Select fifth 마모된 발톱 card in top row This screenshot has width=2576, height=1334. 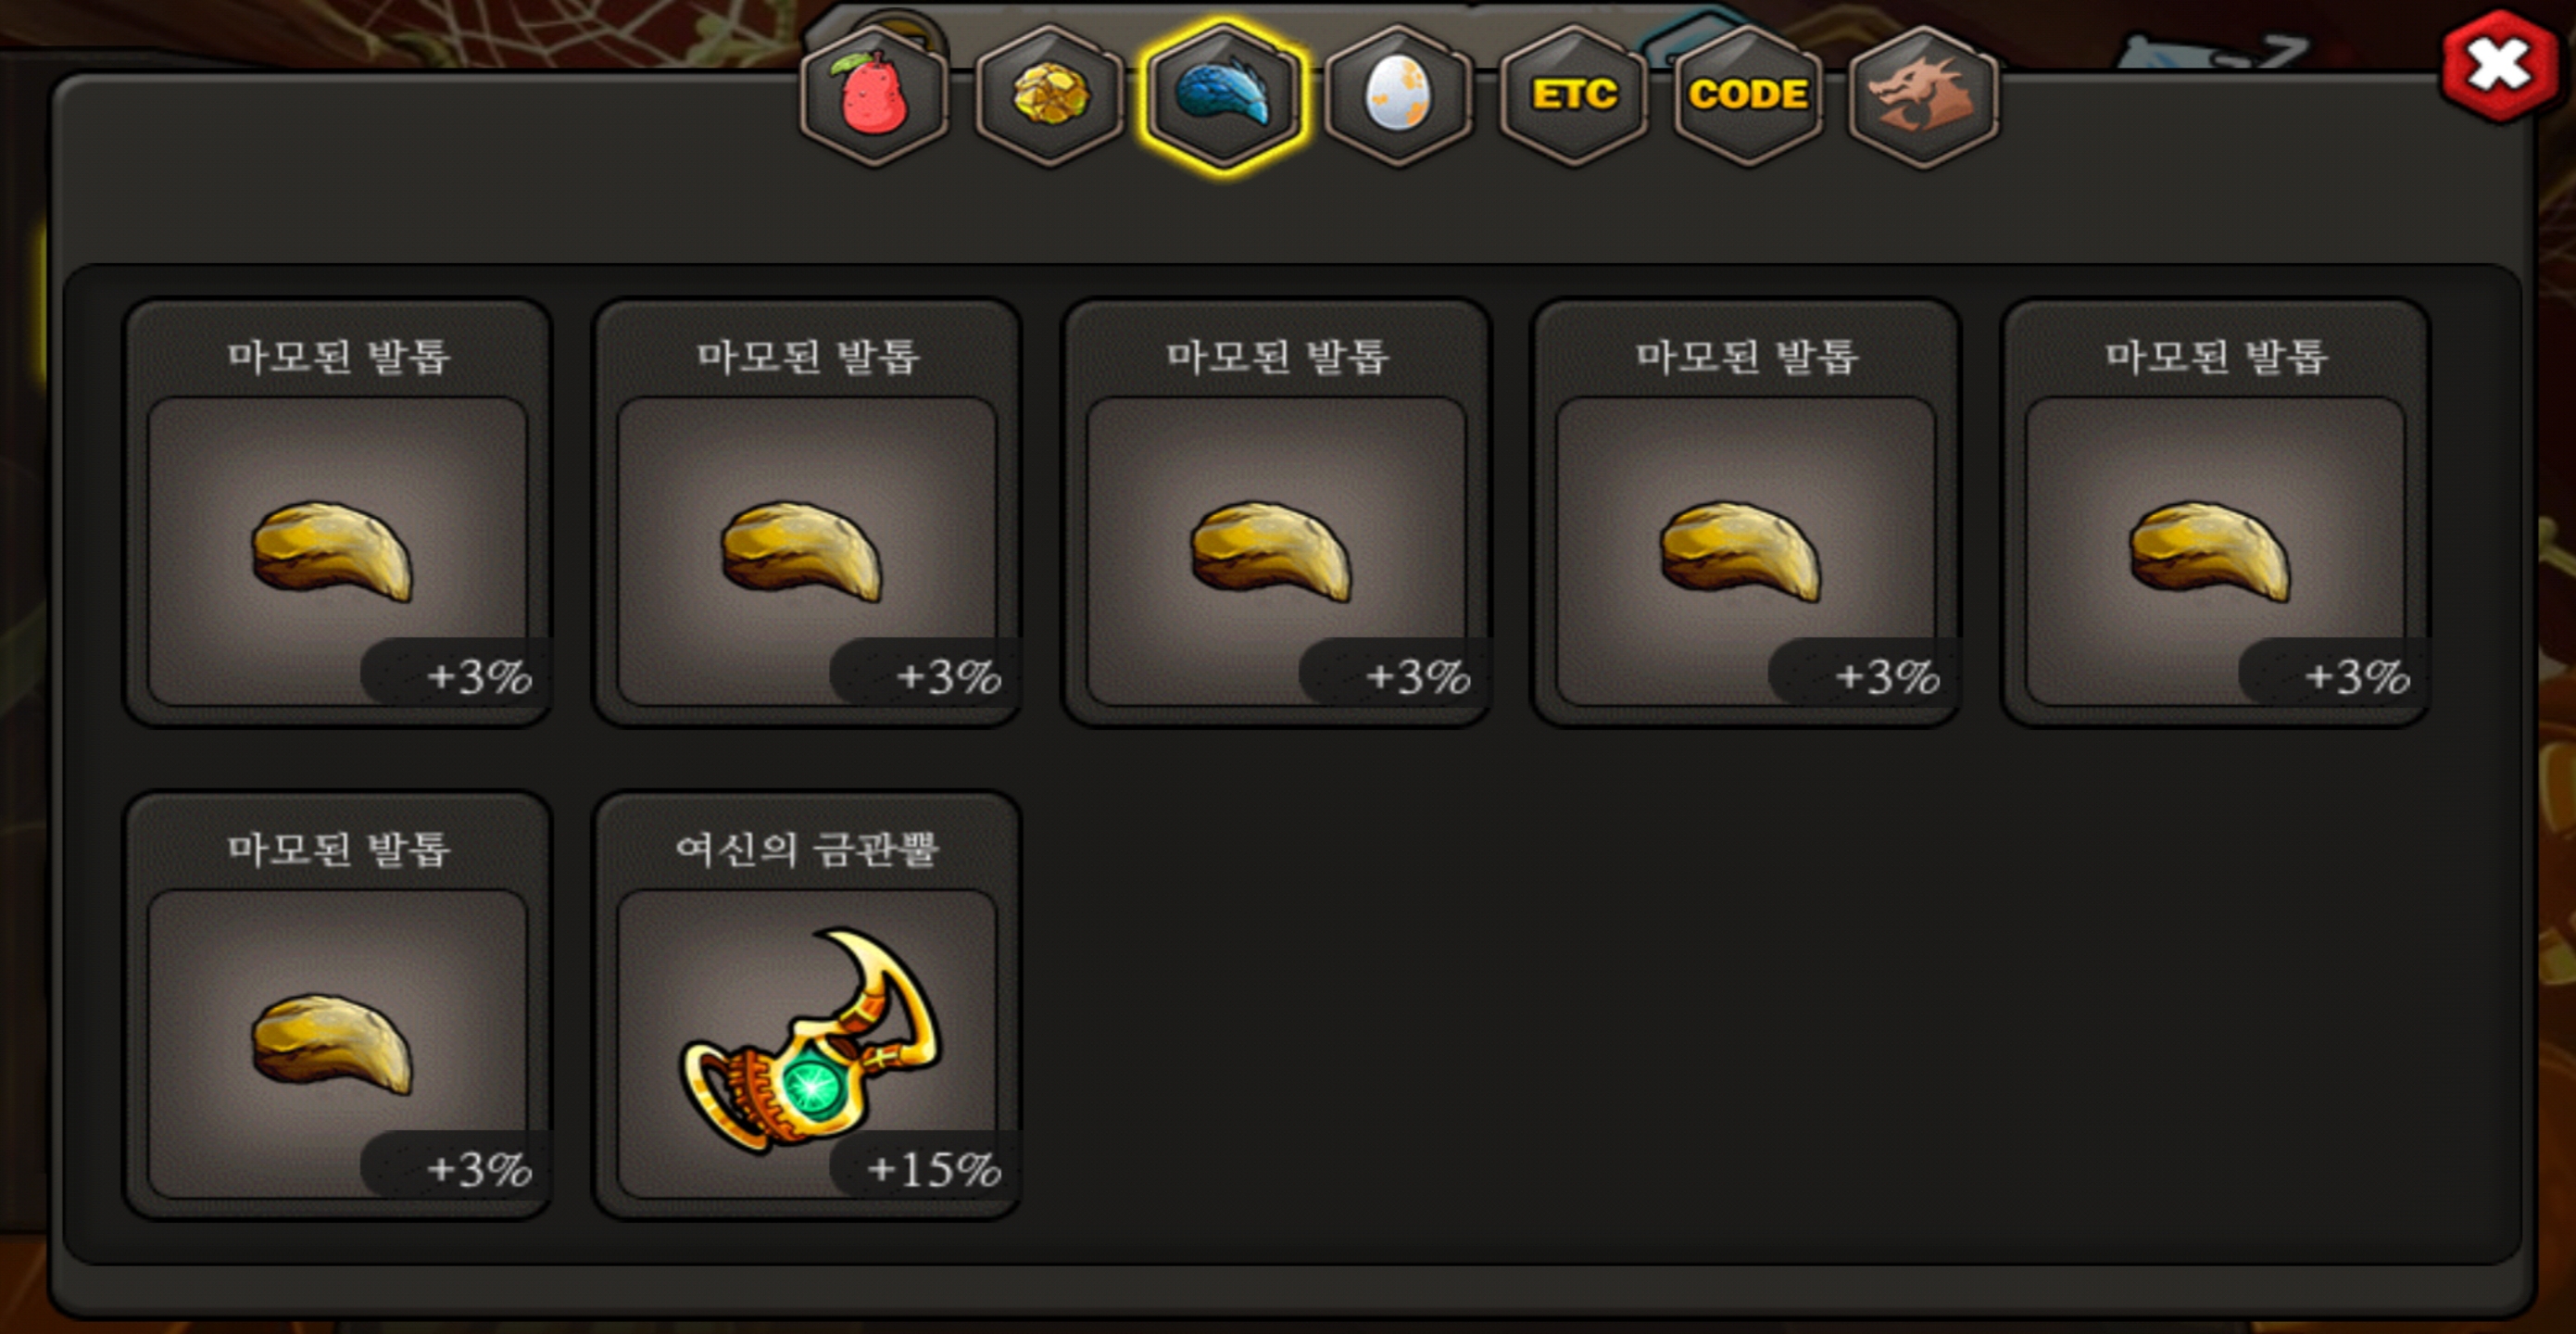pos(2215,513)
